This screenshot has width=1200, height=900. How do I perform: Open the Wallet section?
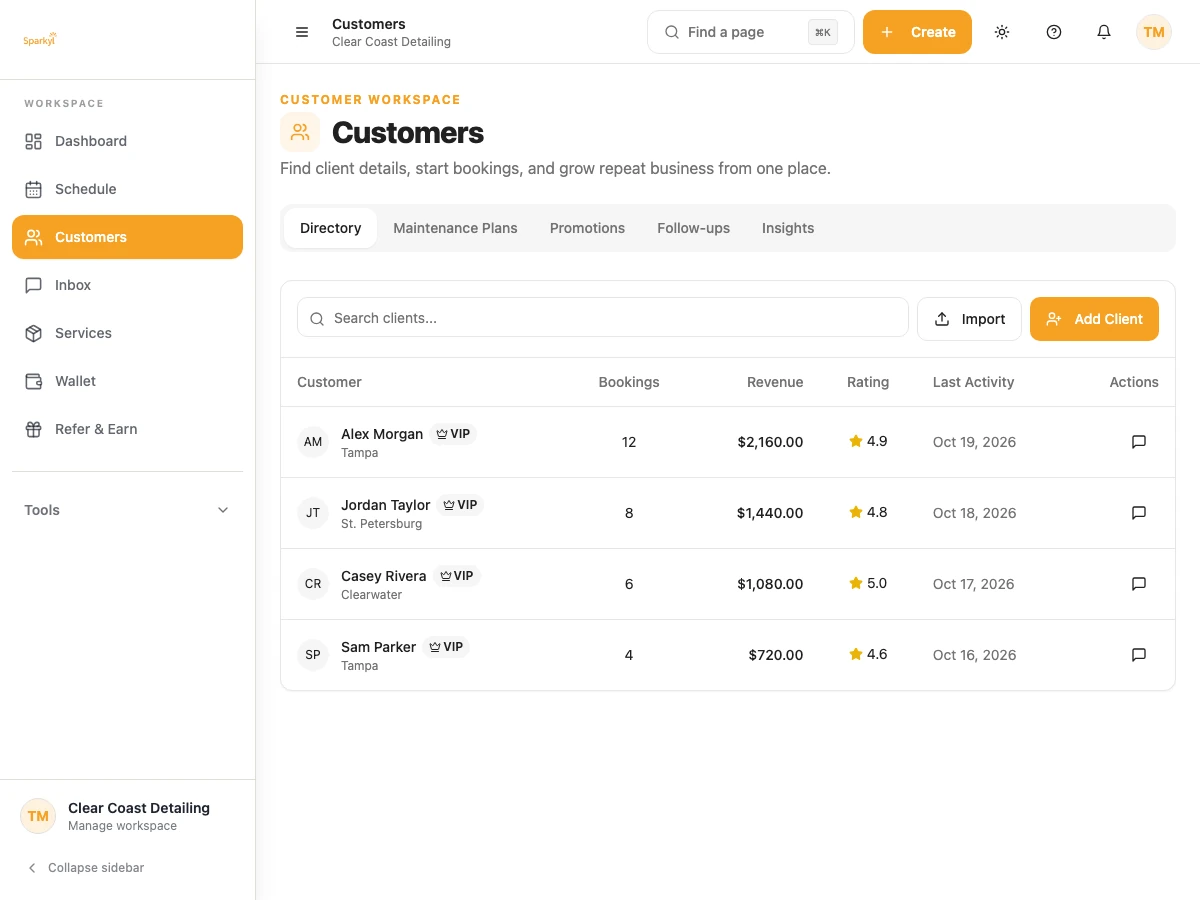point(127,381)
